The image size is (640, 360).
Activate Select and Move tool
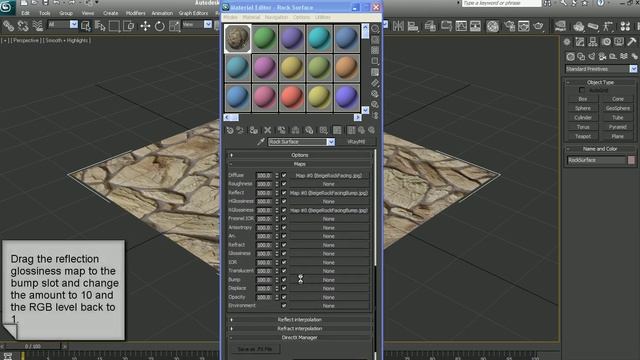click(145, 26)
